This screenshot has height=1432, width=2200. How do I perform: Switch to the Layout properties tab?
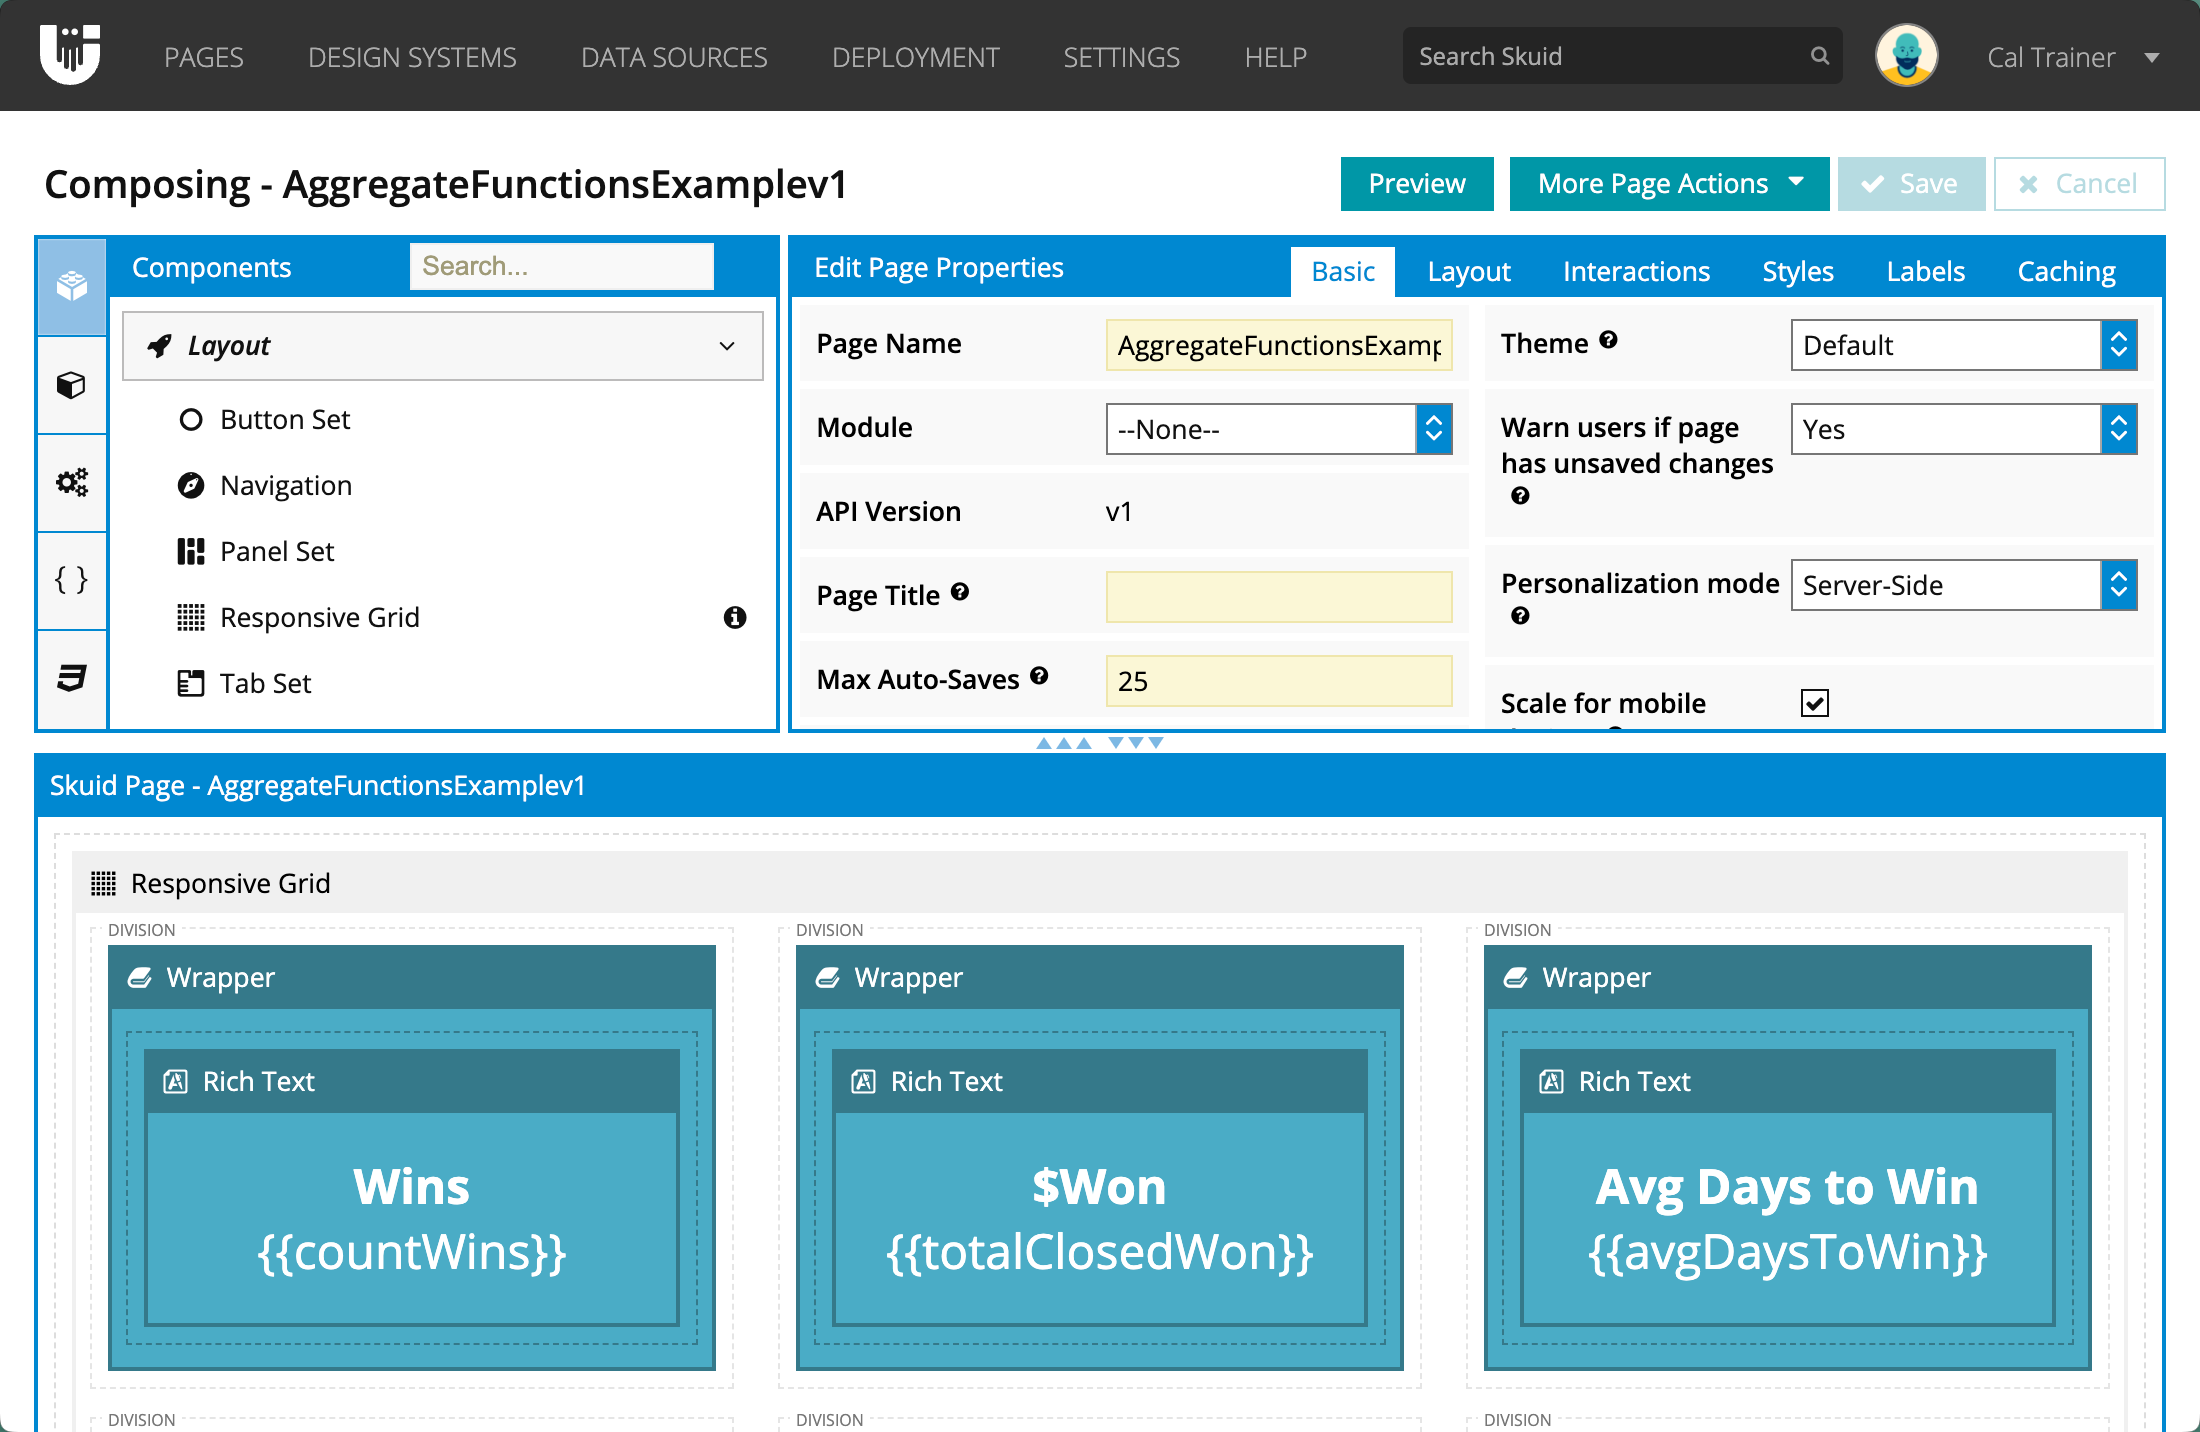click(x=1469, y=272)
